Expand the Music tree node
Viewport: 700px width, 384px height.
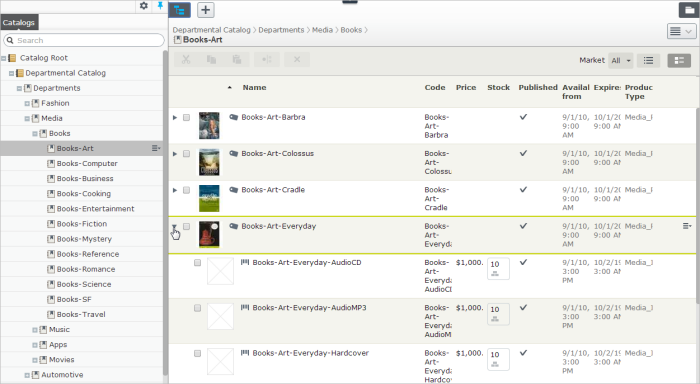click(x=35, y=330)
